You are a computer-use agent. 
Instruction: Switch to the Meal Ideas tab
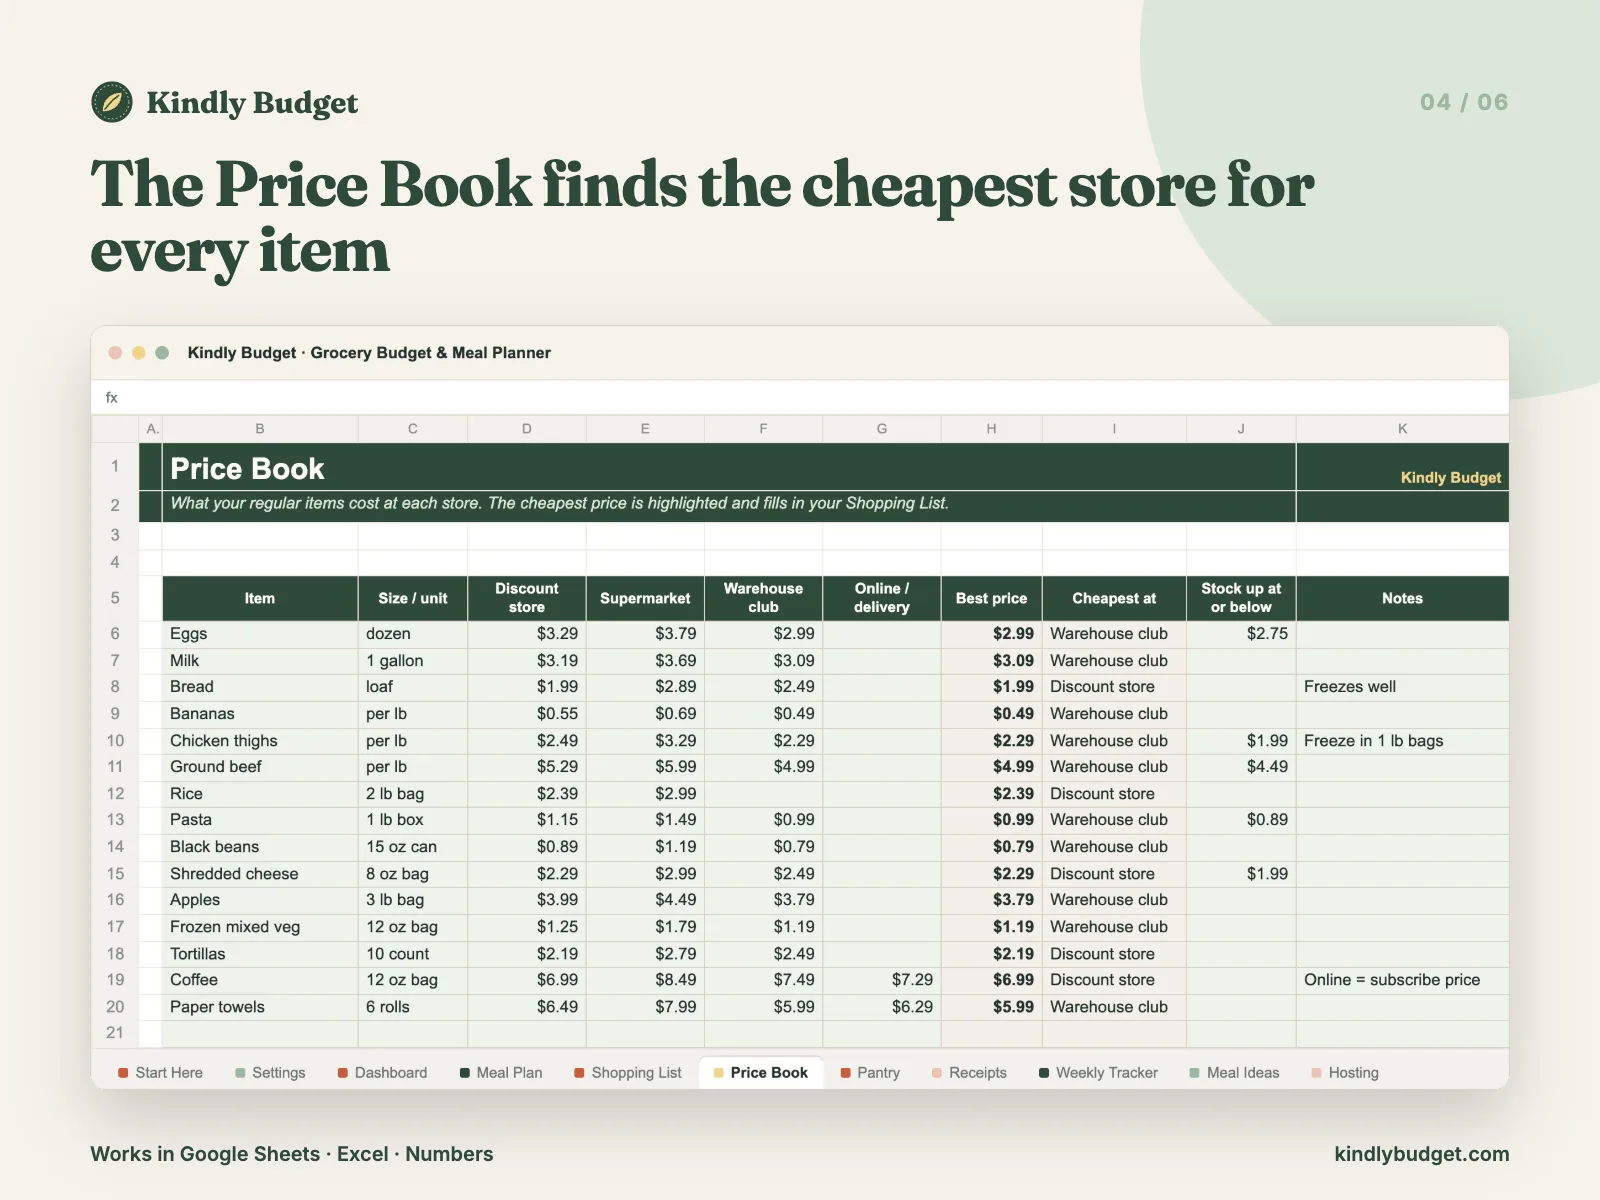click(1234, 1072)
